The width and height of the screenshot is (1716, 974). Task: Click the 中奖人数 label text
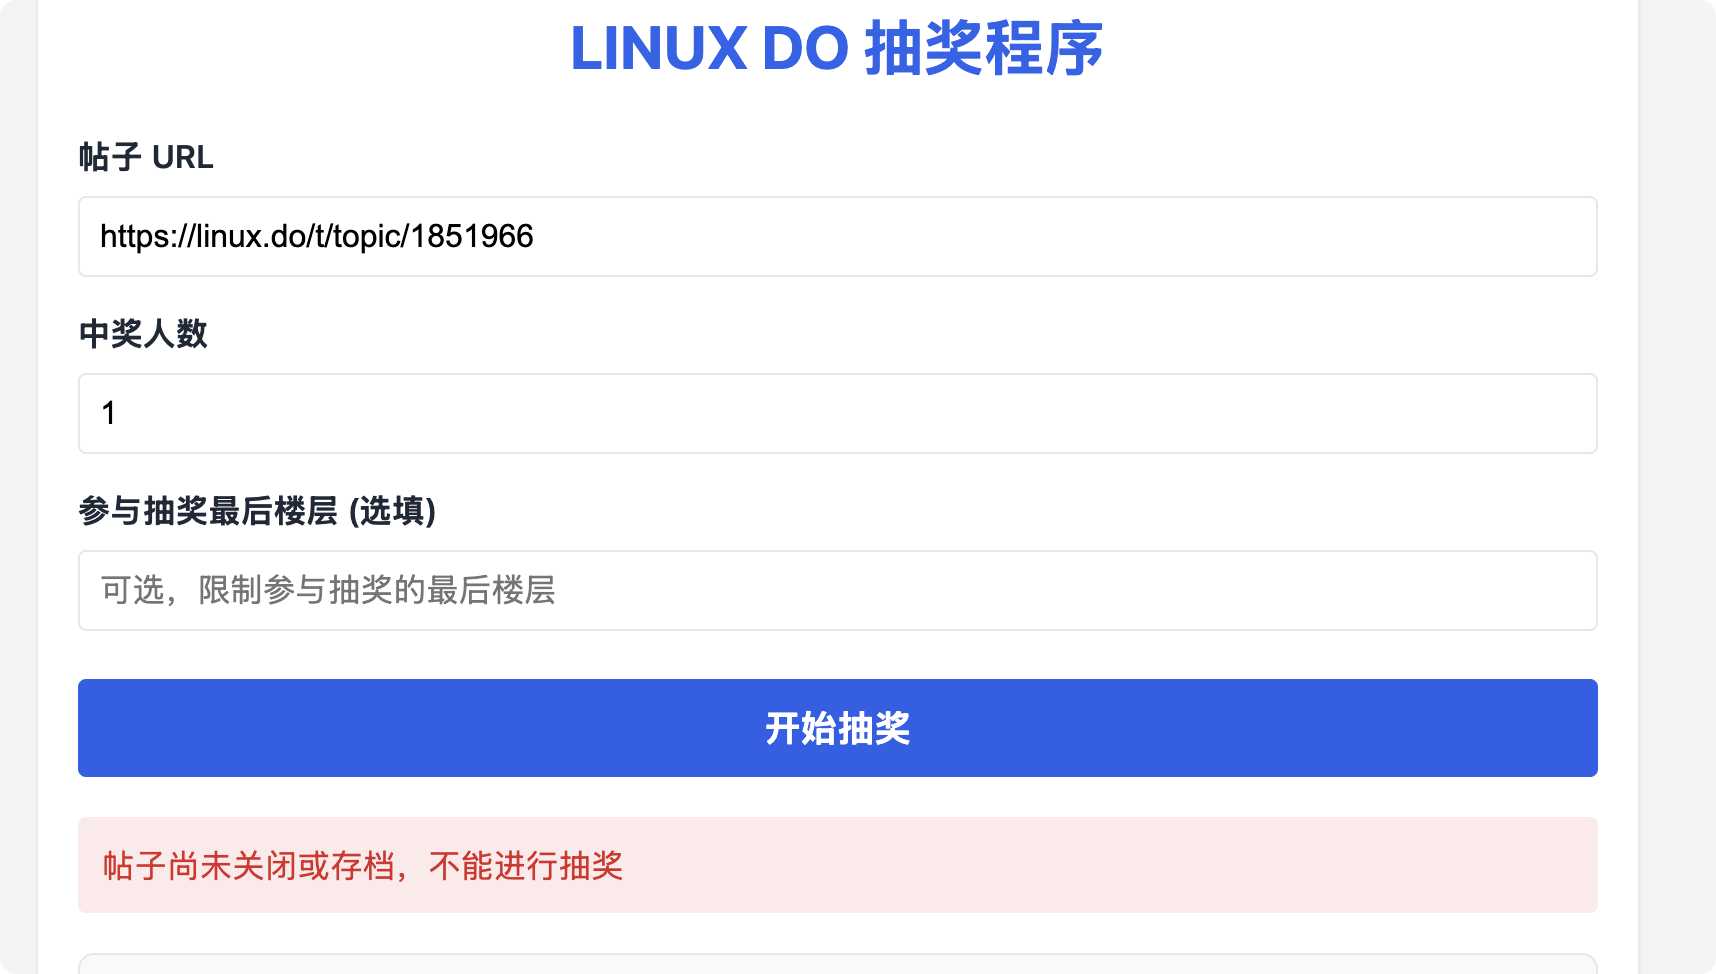click(x=143, y=334)
